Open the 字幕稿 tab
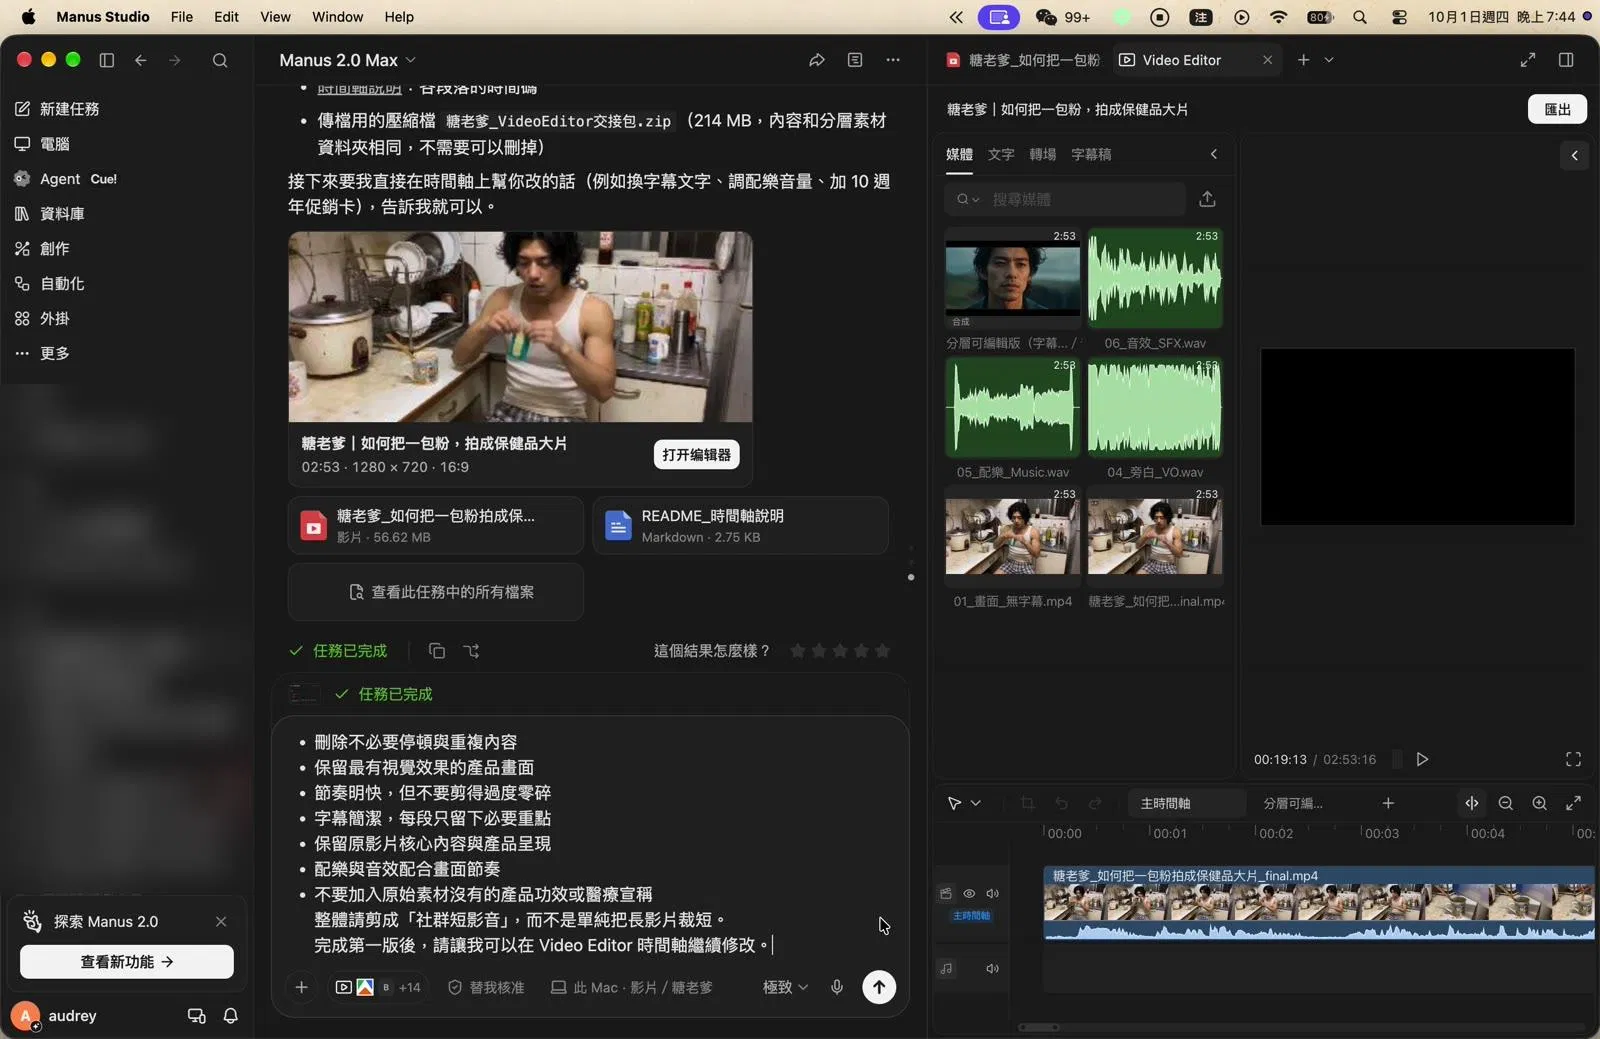The width and height of the screenshot is (1600, 1039). pyautogui.click(x=1091, y=154)
